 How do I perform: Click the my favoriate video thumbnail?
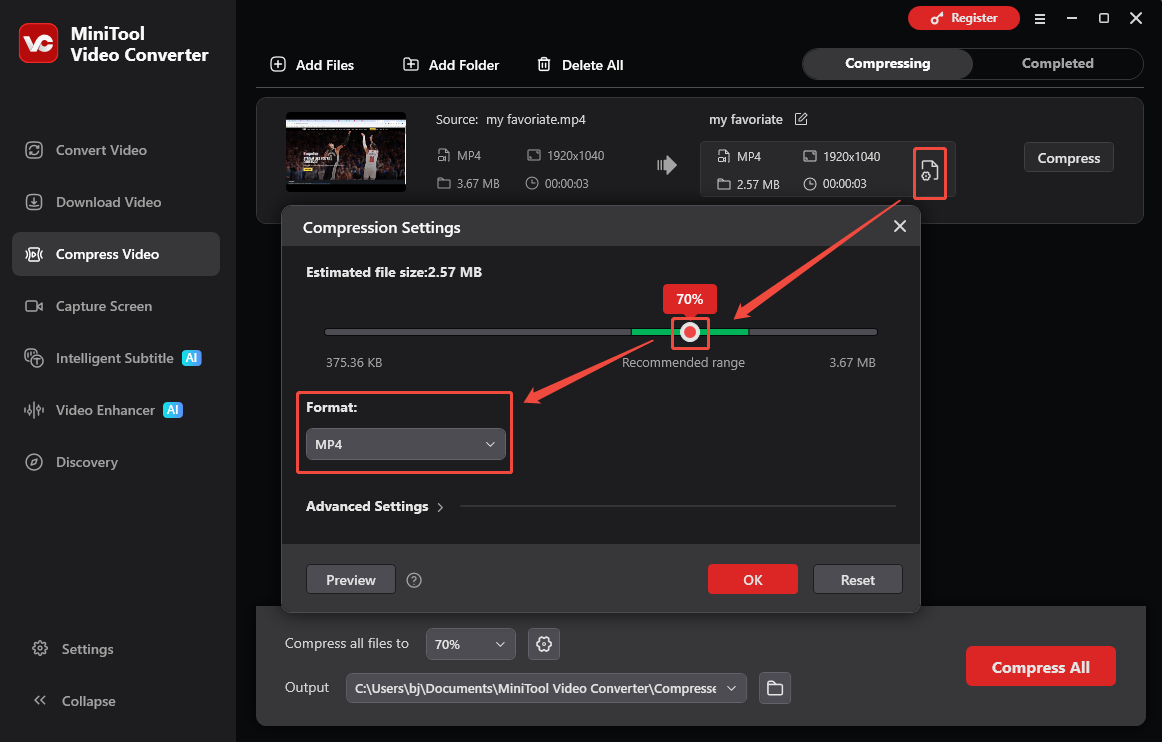pyautogui.click(x=346, y=152)
